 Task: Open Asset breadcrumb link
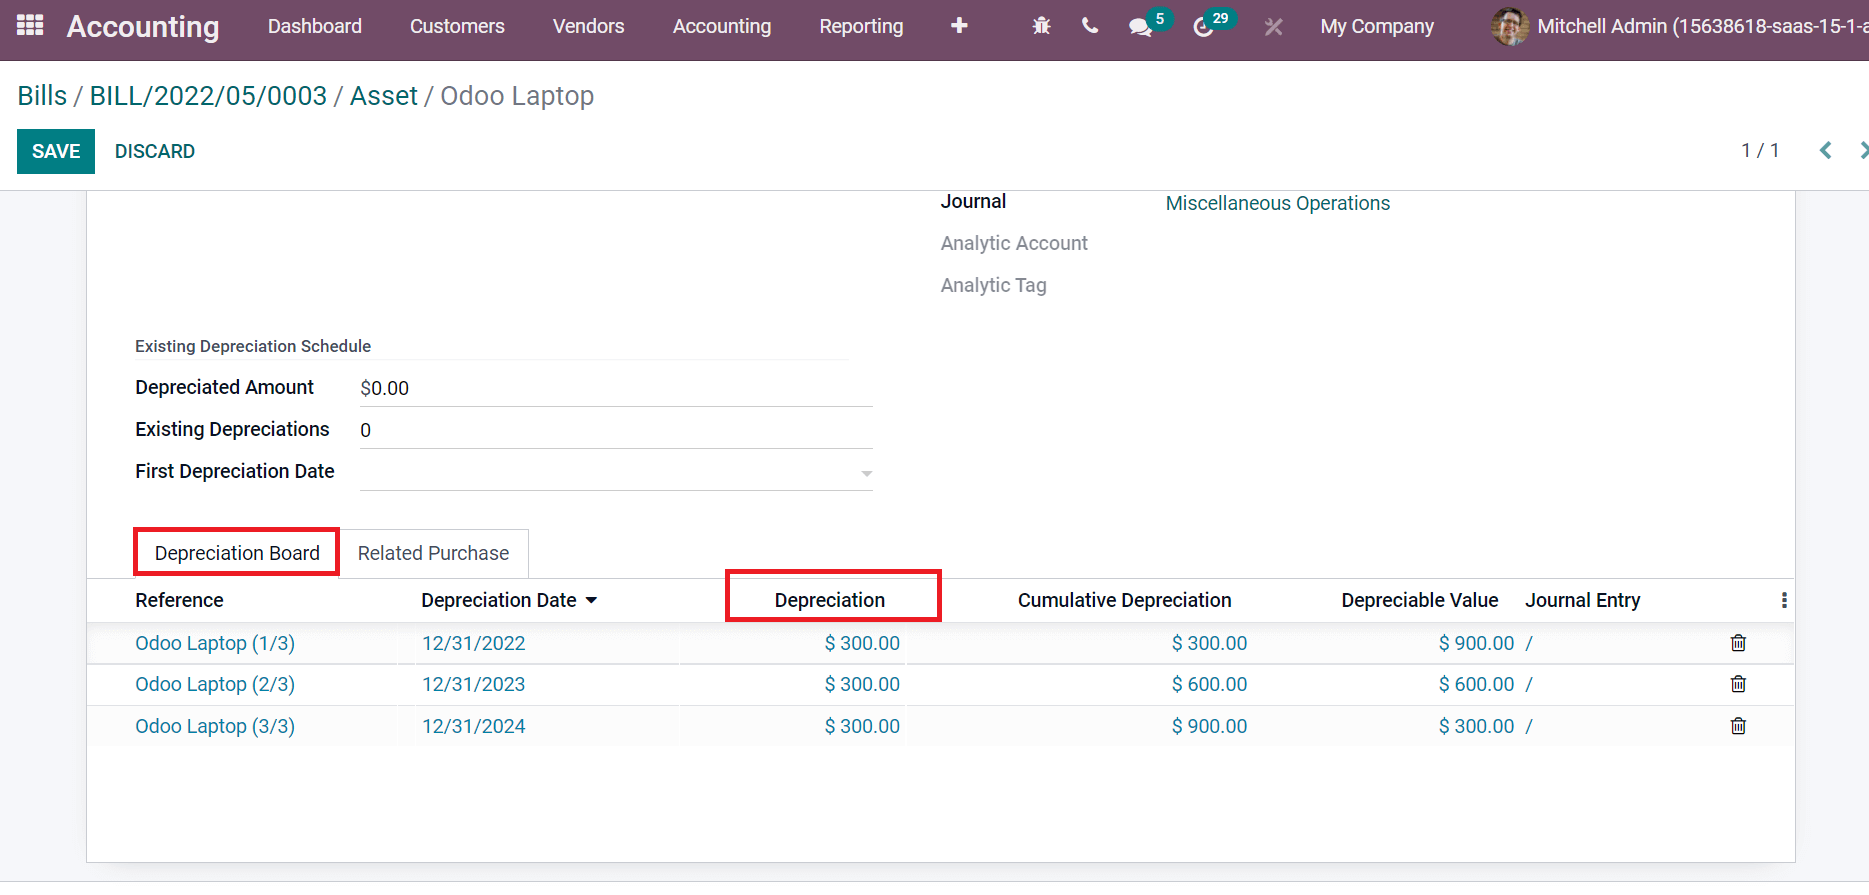tap(384, 96)
